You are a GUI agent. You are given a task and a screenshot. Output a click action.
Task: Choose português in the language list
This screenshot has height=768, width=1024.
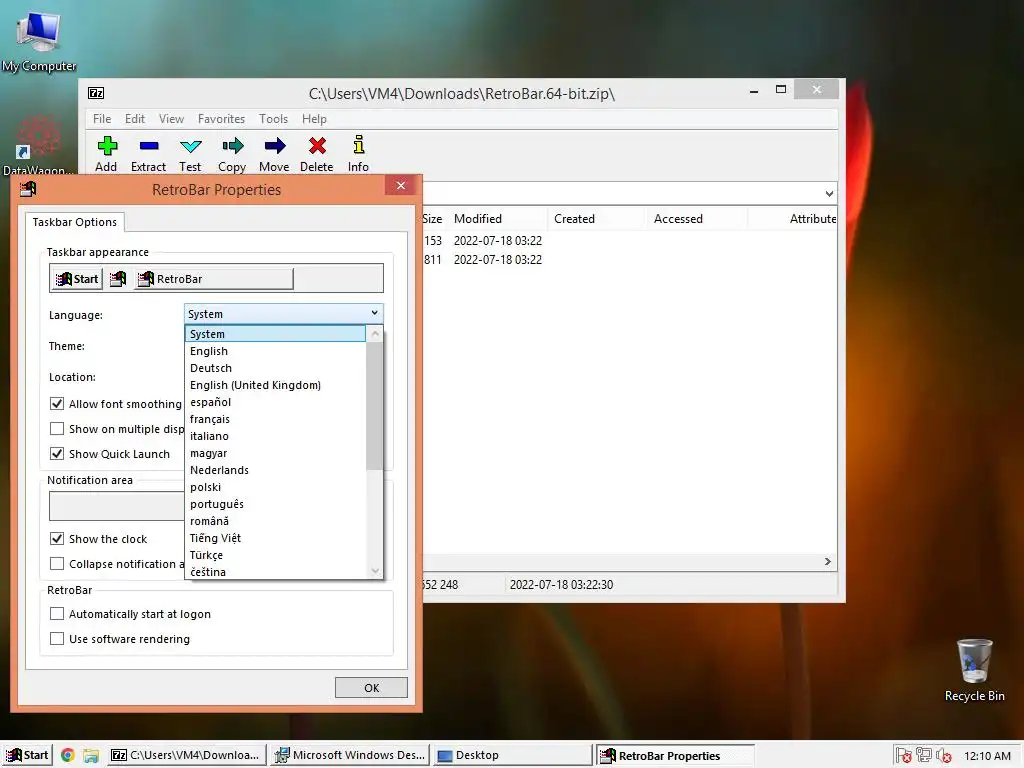[276, 504]
